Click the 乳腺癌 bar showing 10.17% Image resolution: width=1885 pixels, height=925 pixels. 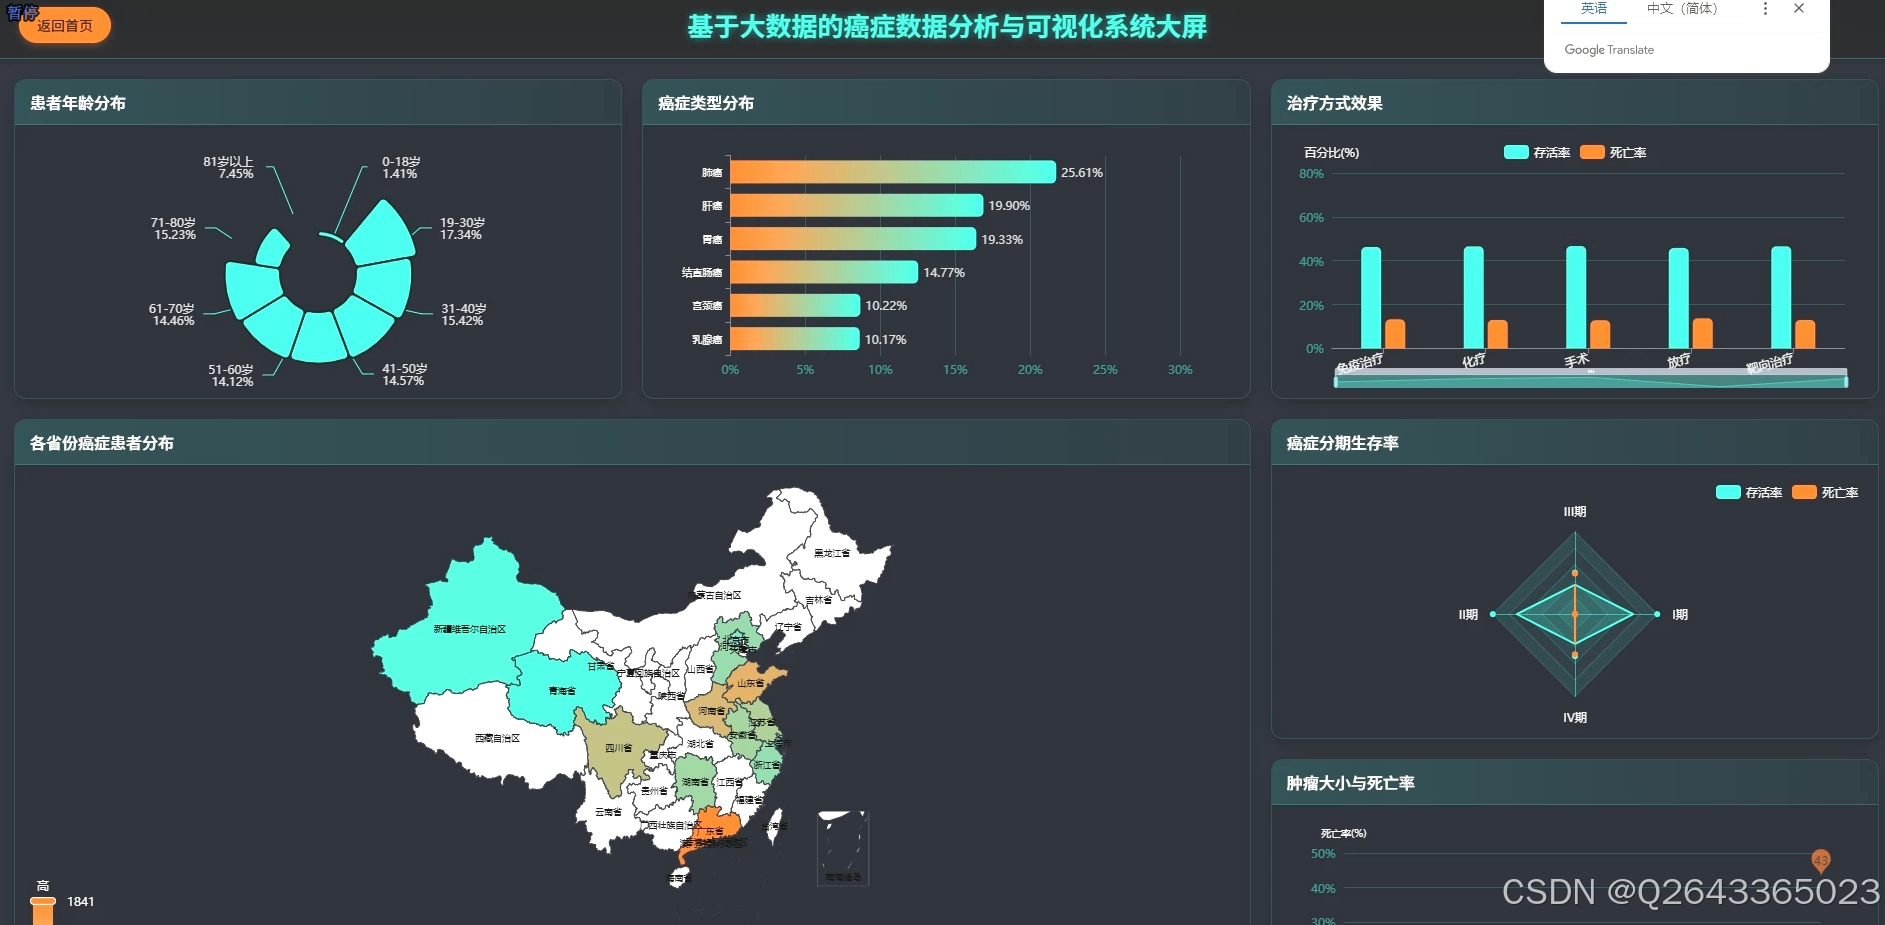coord(795,339)
